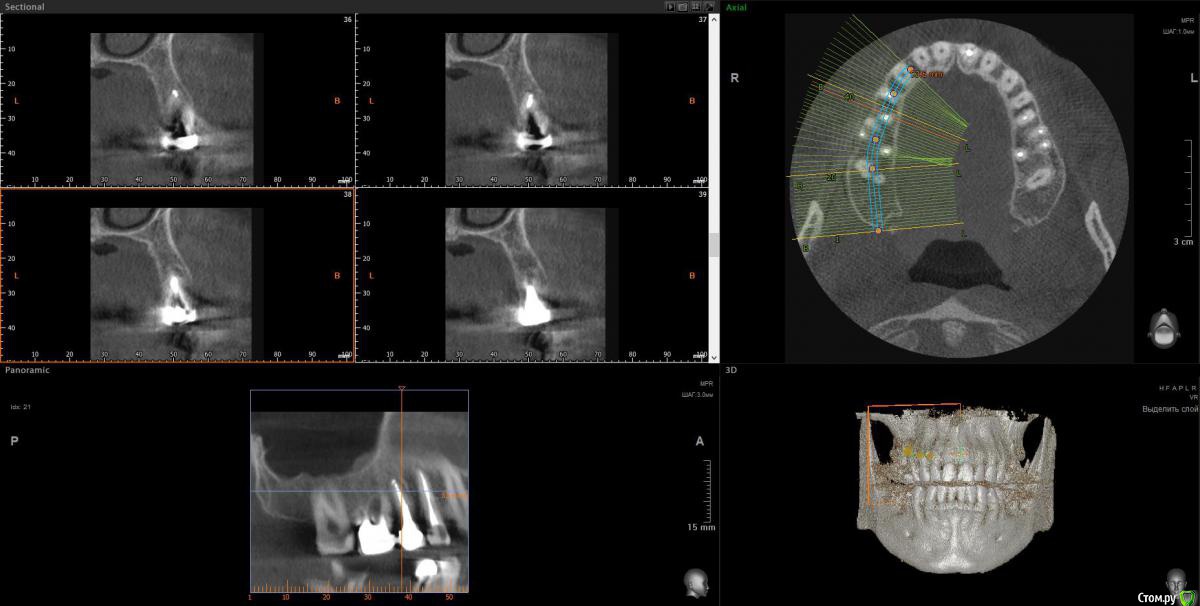Click the Panoramic panel title

click(x=26, y=369)
